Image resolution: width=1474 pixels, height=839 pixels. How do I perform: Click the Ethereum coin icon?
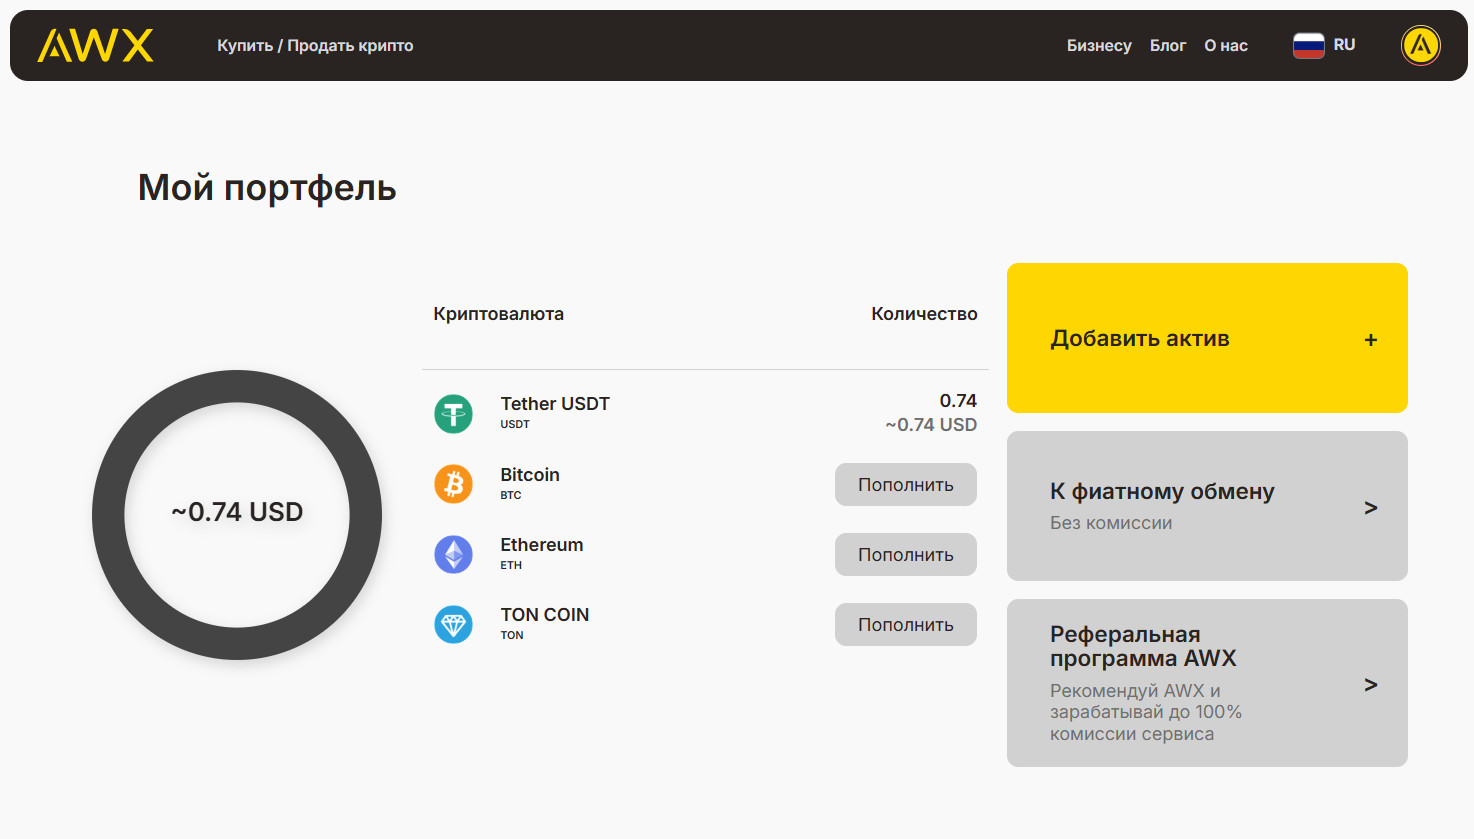[453, 554]
